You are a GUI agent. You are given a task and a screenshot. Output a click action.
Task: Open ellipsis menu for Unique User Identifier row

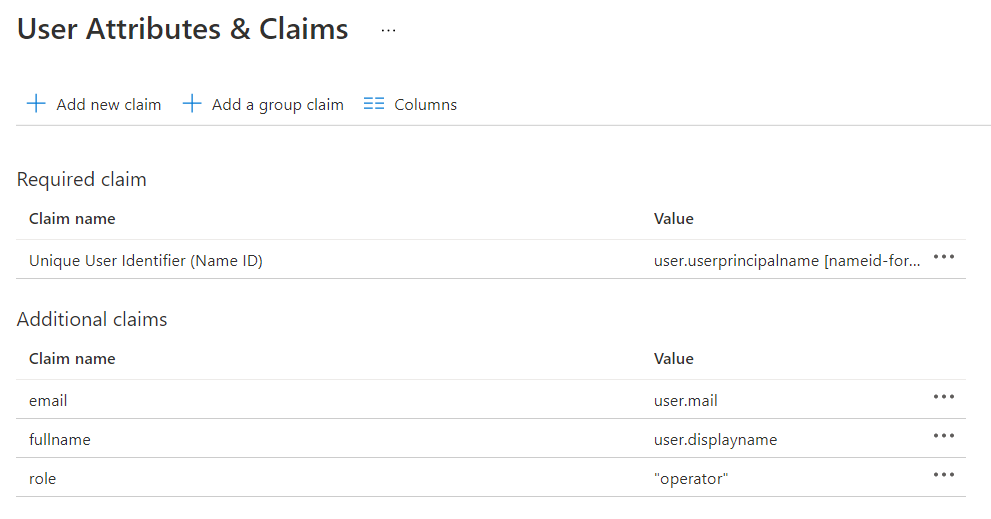(943, 257)
